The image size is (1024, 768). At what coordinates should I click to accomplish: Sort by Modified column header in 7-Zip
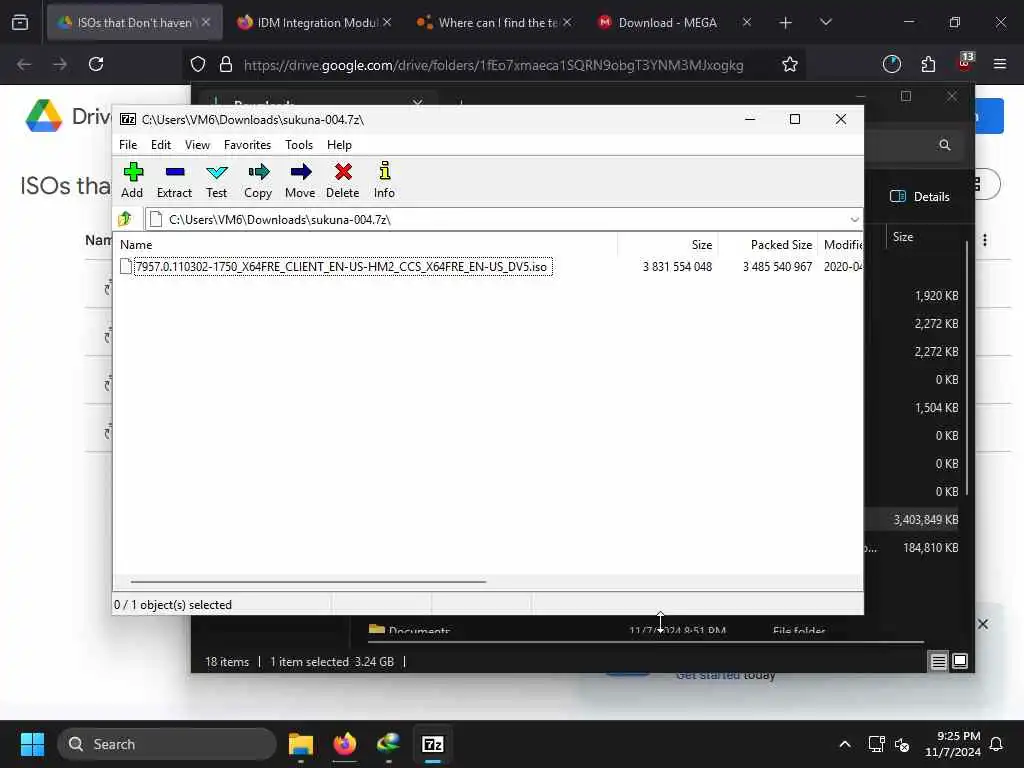click(842, 245)
